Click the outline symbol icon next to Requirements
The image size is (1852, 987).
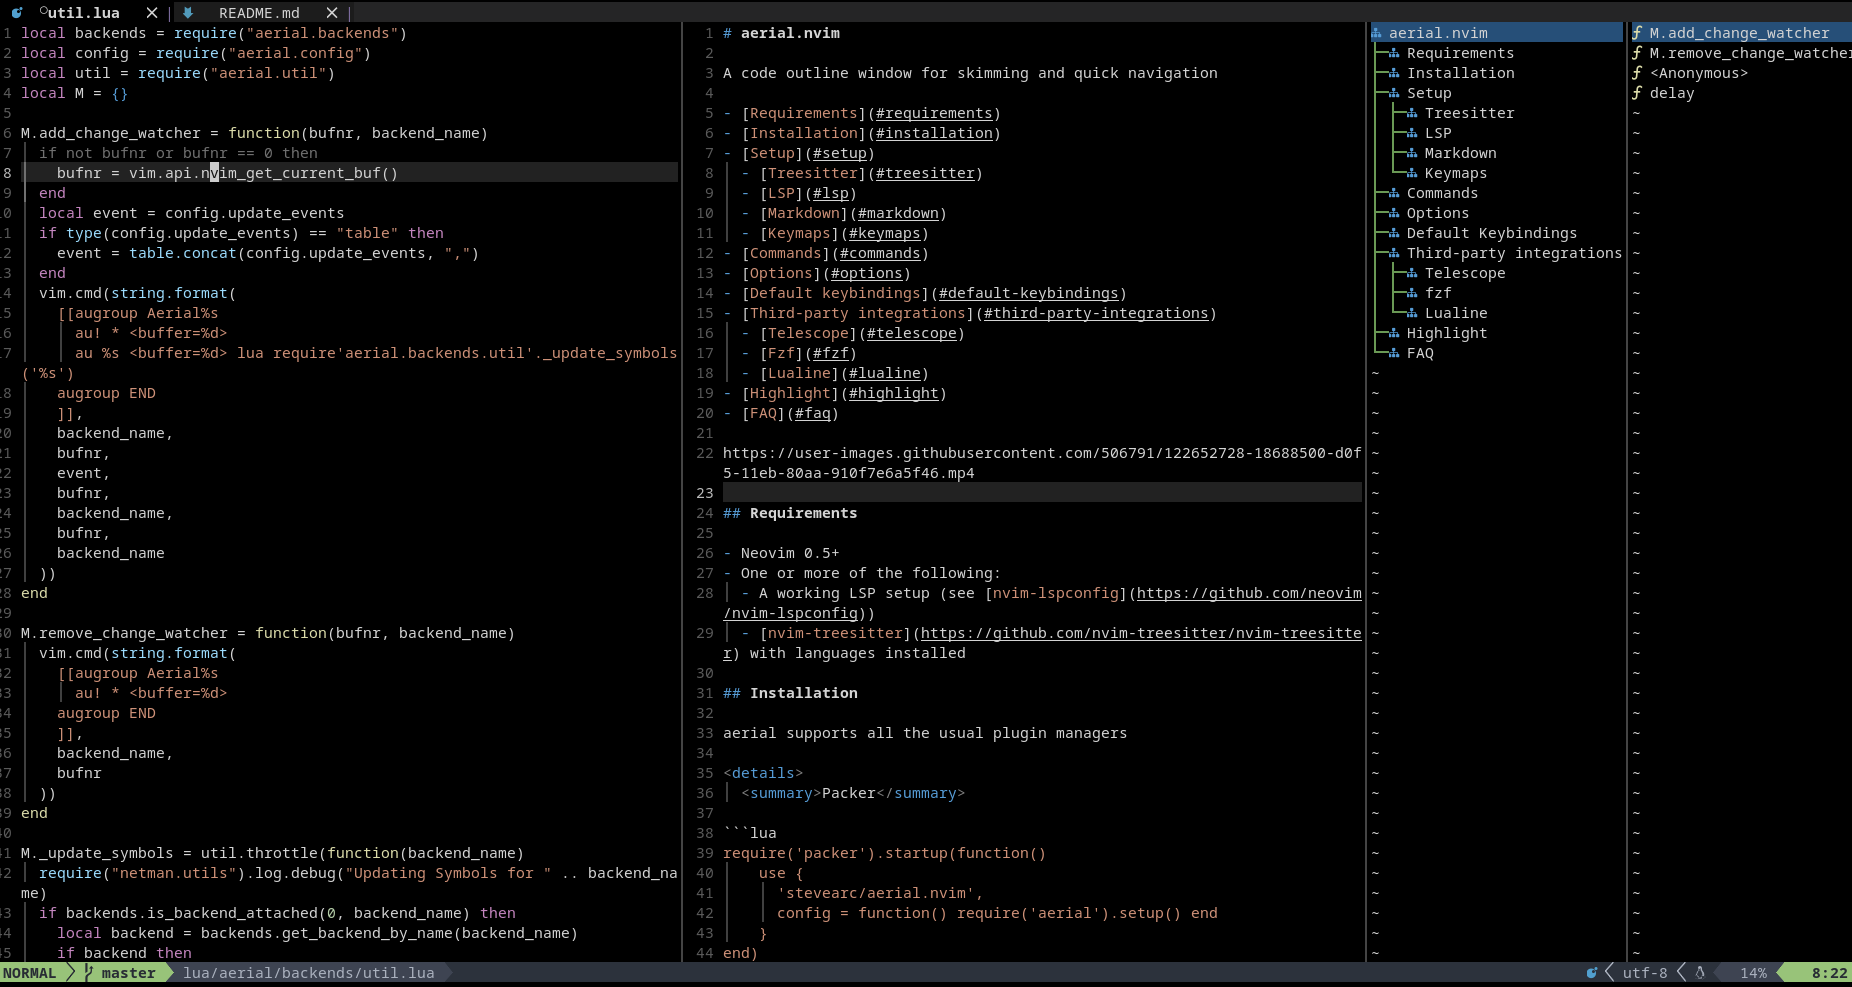[1393, 53]
